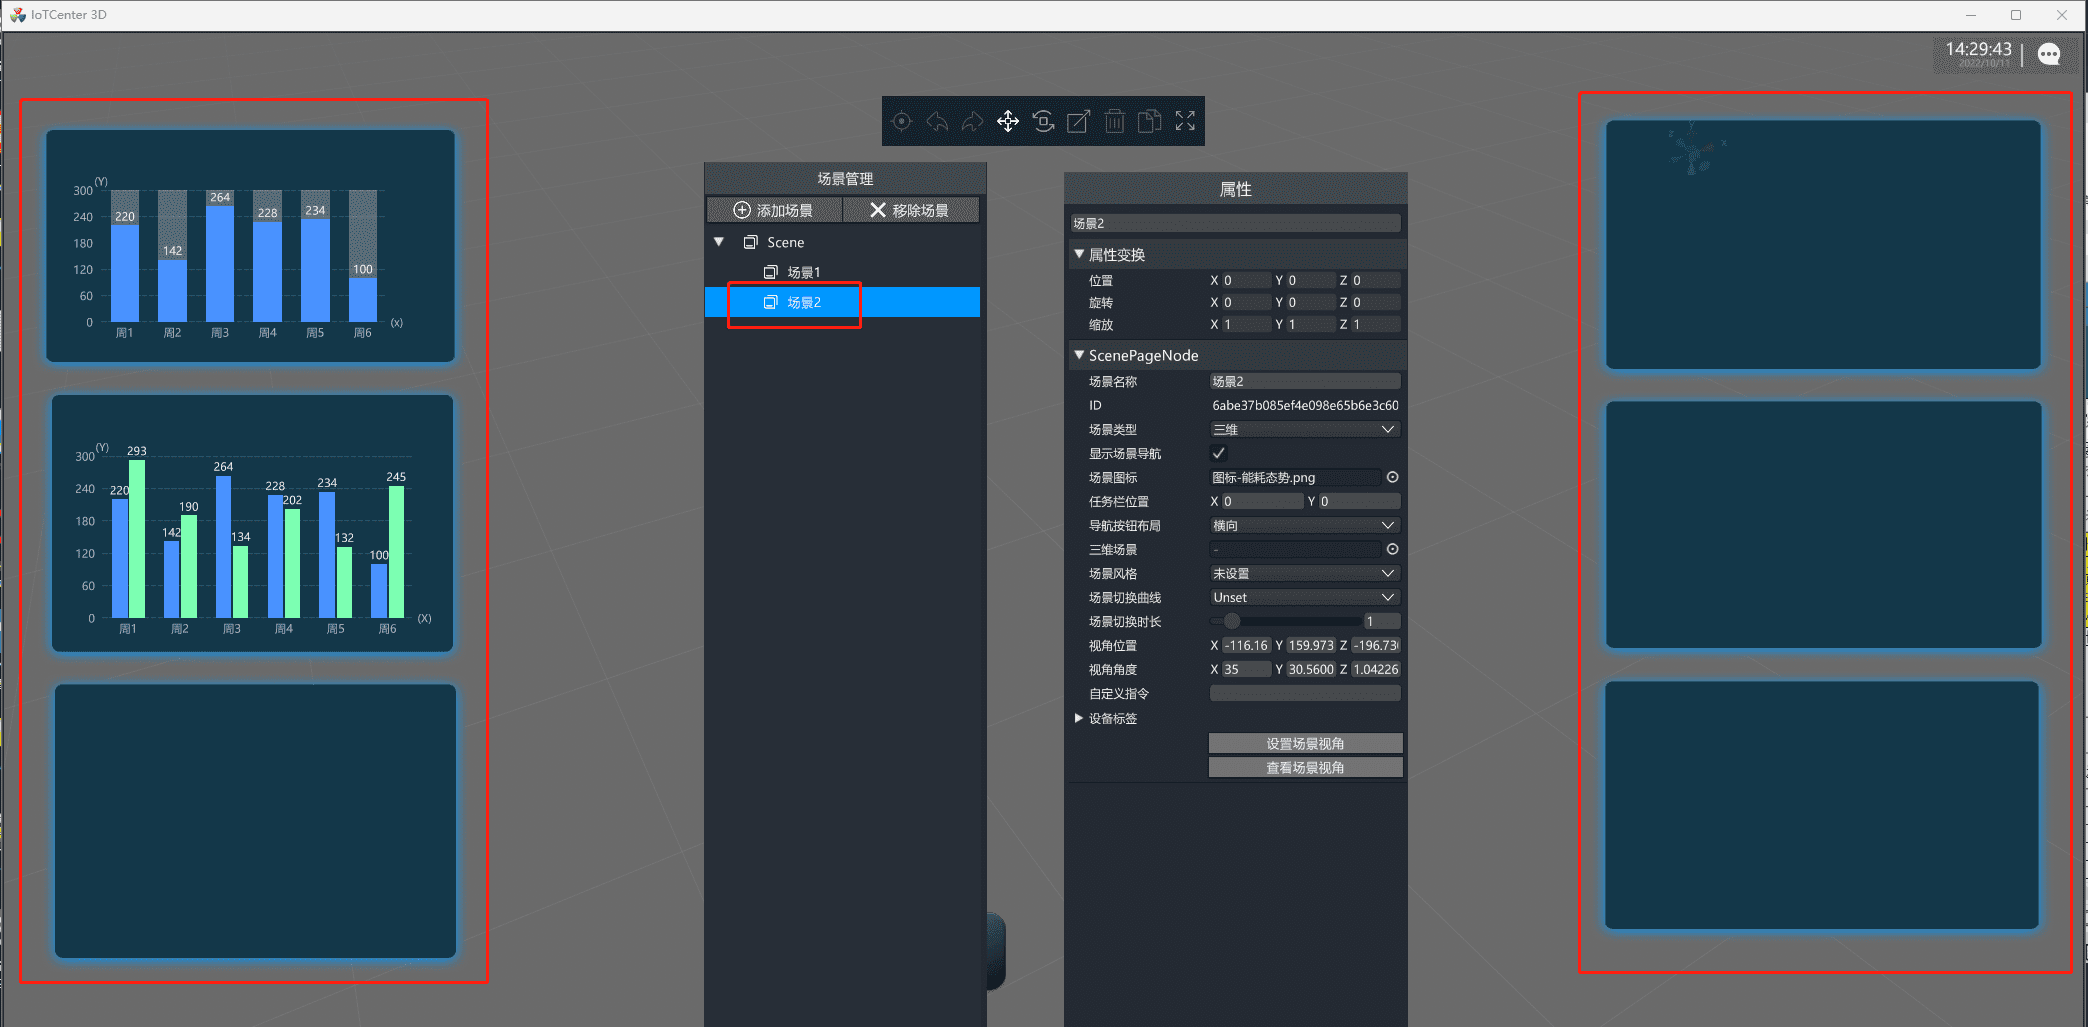
Task: Click the copy documents icon
Action: click(1150, 121)
